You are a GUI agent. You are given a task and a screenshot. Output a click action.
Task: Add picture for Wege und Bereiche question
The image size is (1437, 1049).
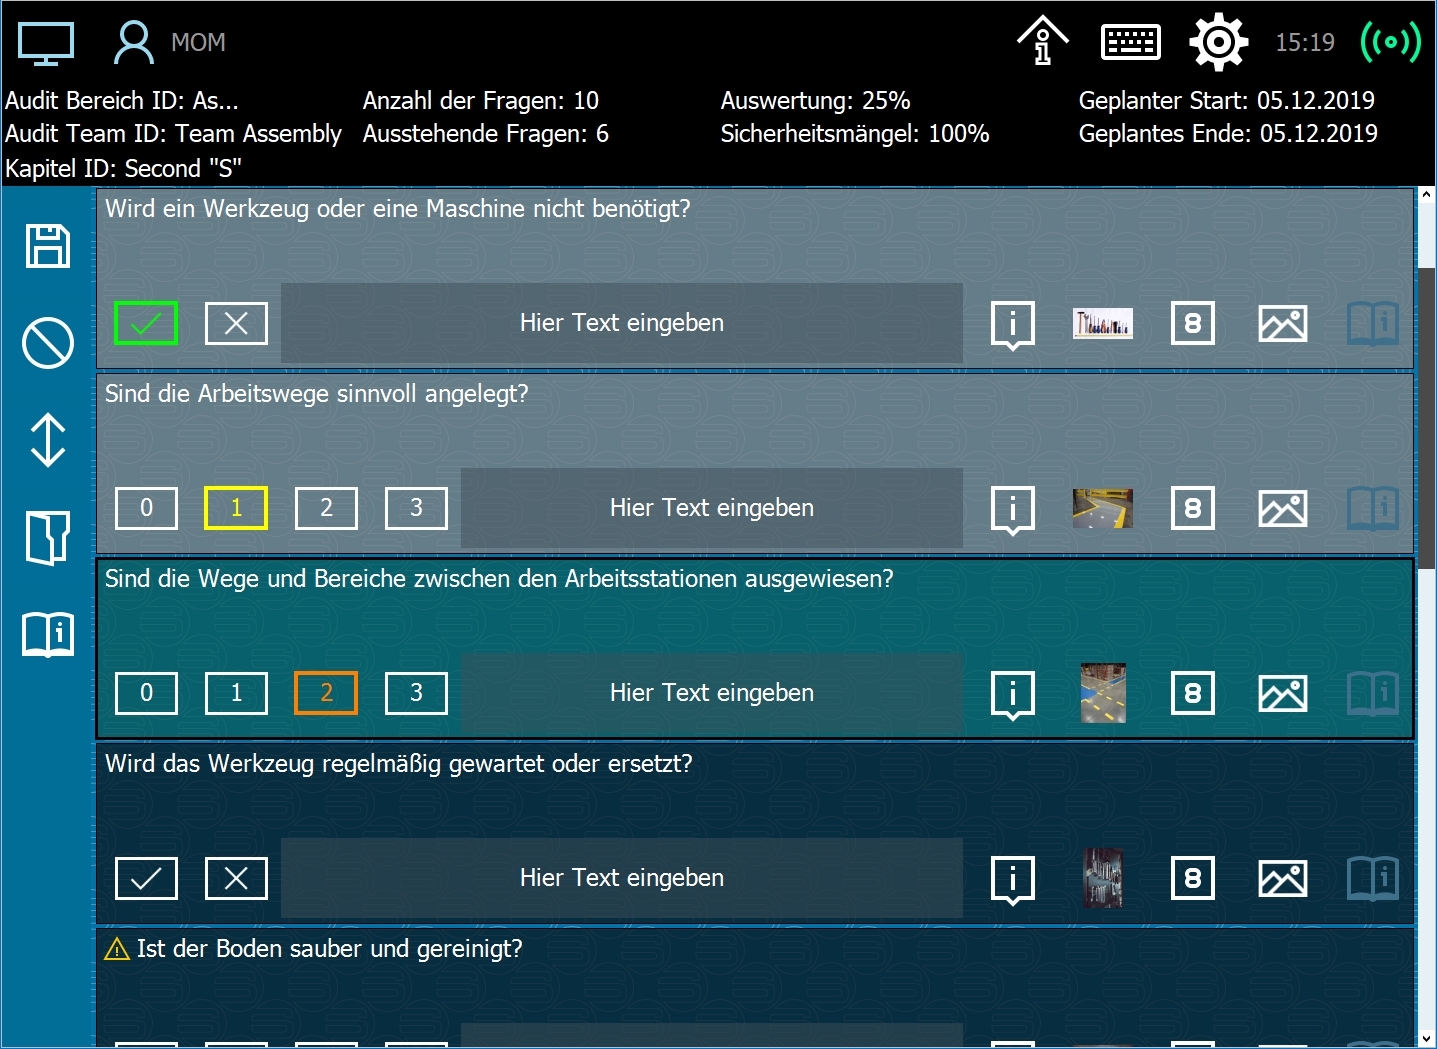[1282, 693]
